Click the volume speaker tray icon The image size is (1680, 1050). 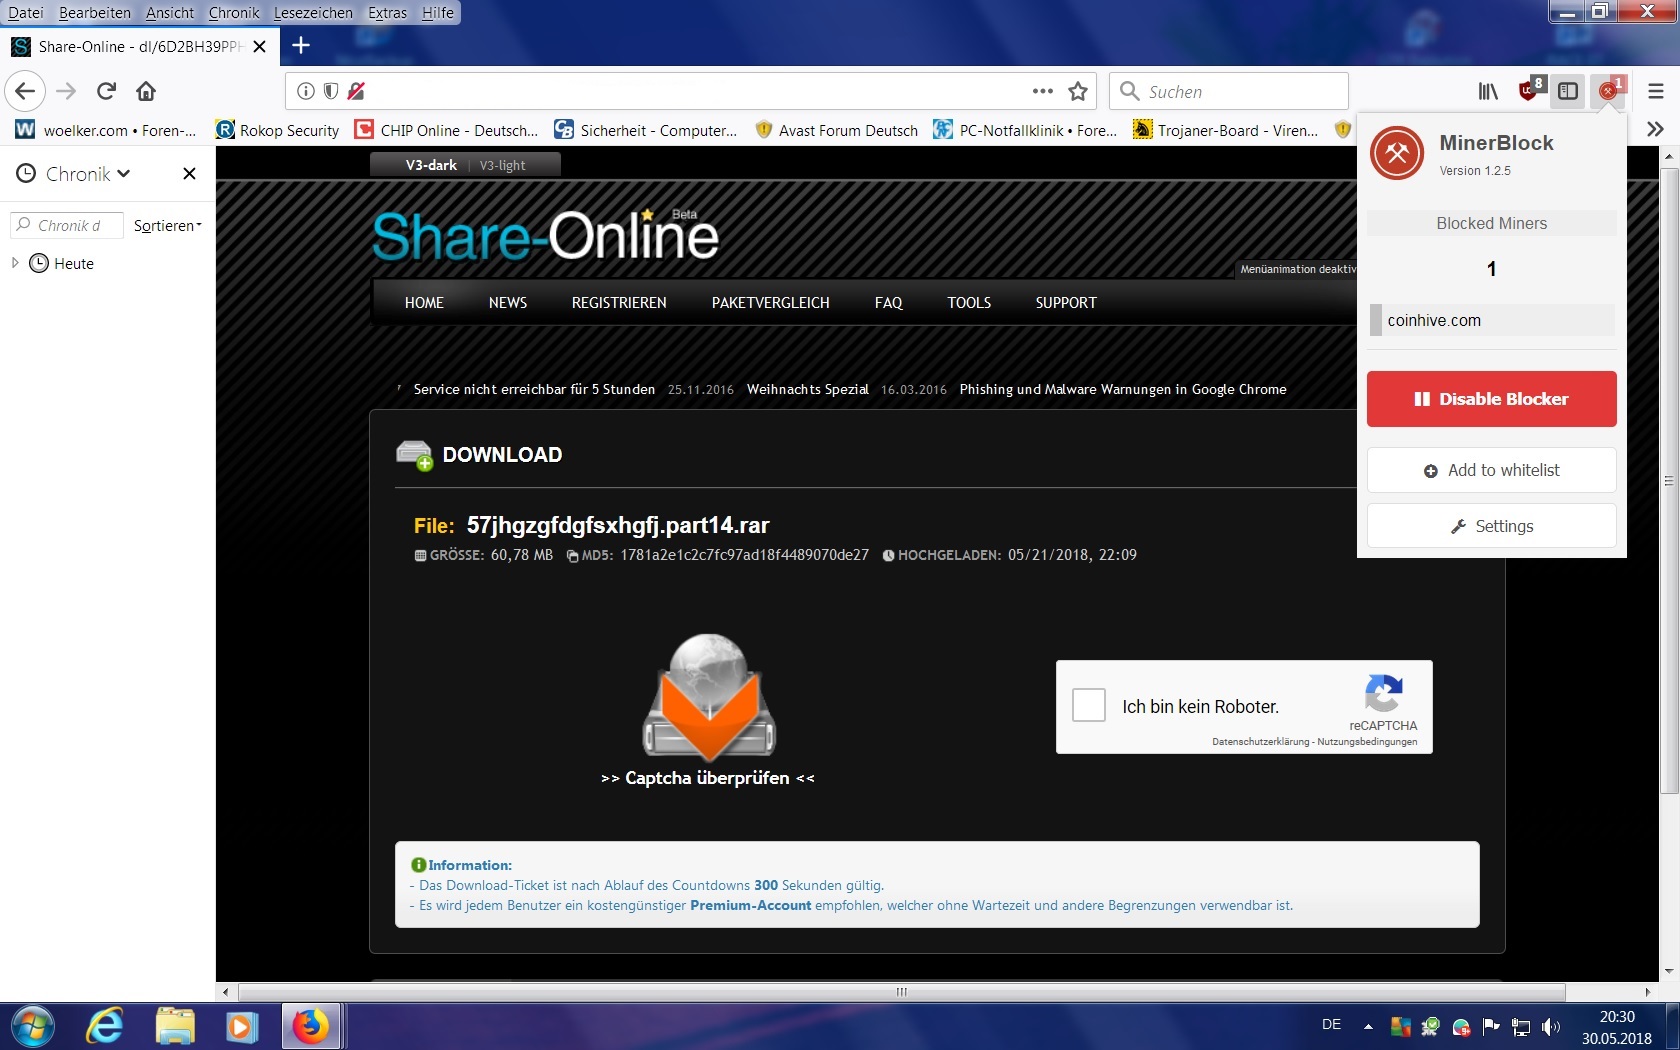(1551, 1027)
